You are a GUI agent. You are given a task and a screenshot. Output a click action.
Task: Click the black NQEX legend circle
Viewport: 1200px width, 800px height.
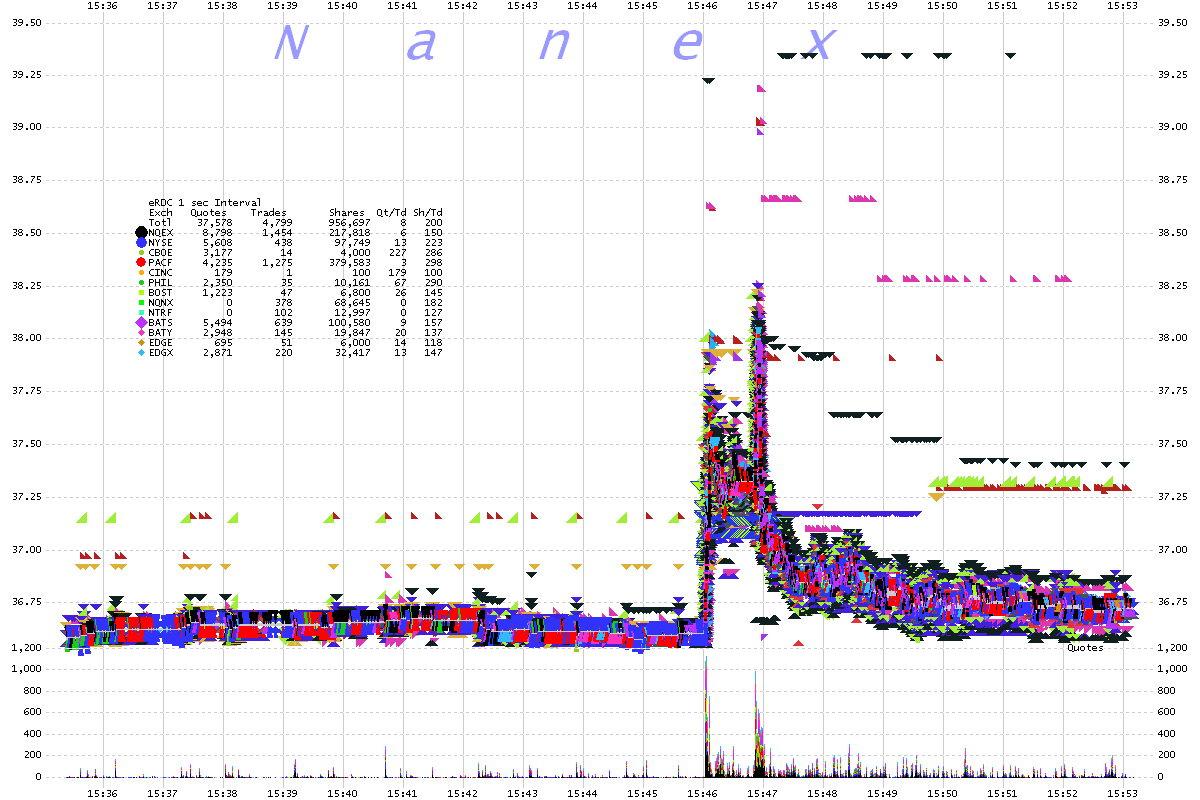pyautogui.click(x=141, y=232)
